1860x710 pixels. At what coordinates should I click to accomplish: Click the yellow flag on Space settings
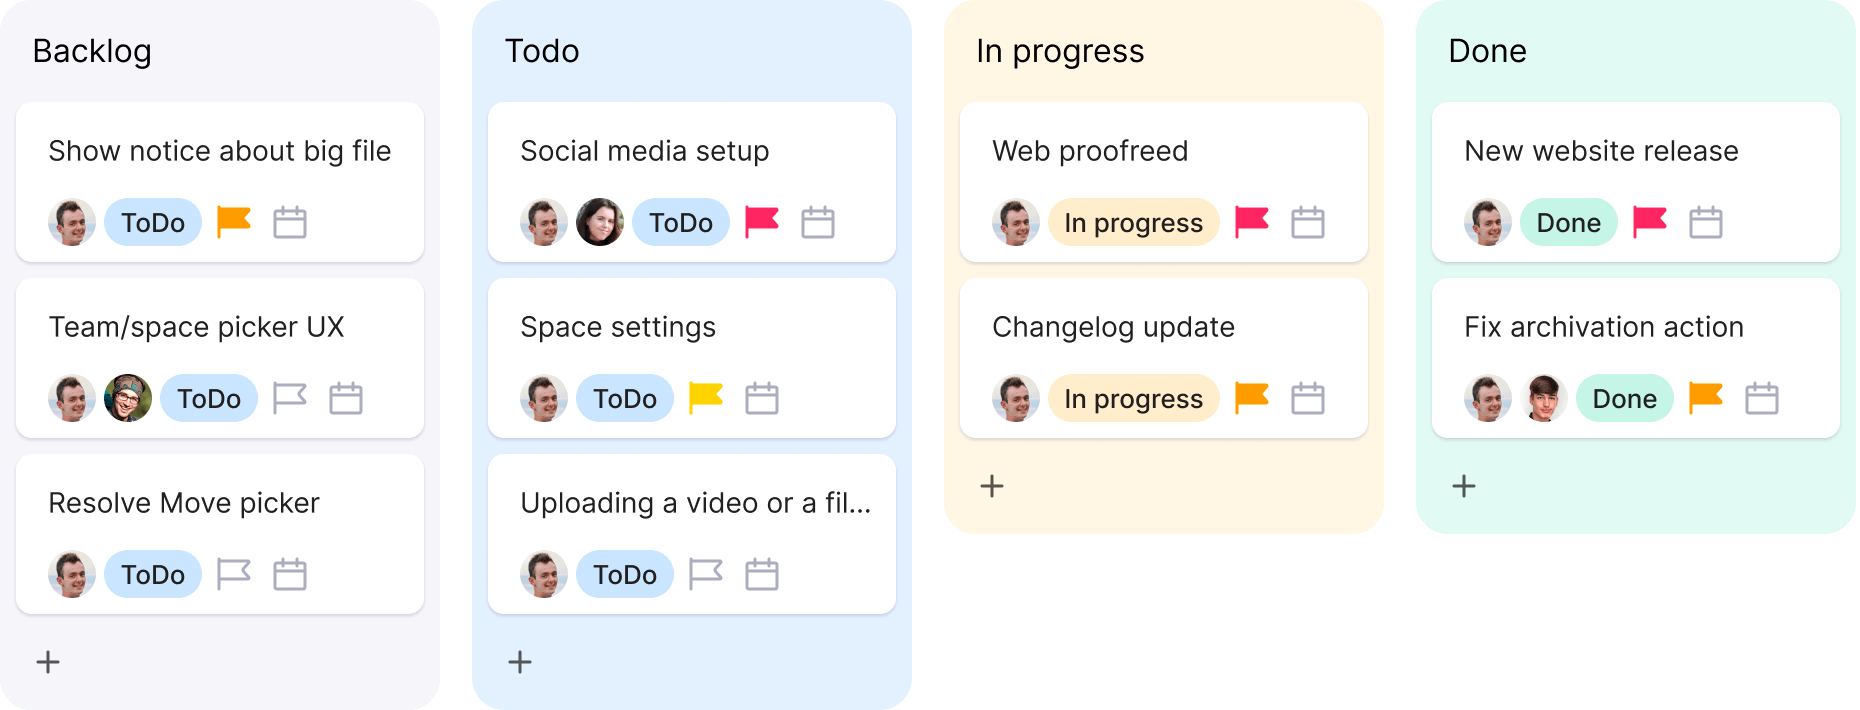[x=706, y=398]
